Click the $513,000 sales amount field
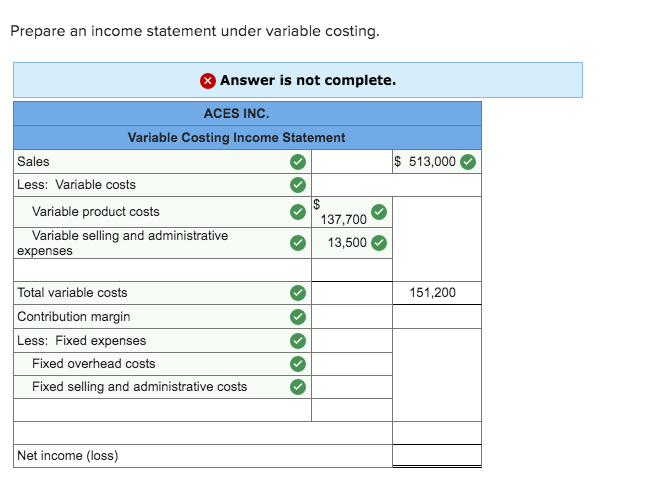Screen dimensions: 648x487 click(437, 162)
